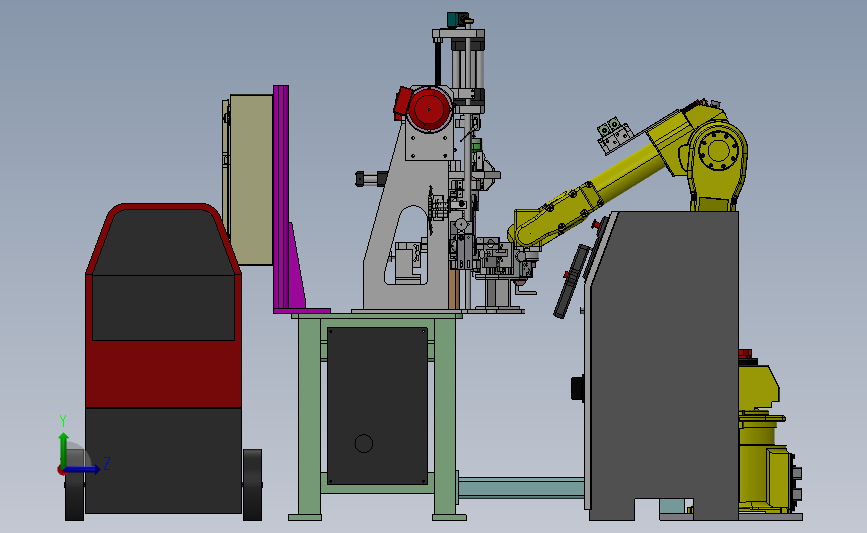Screen dimensions: 867x533
Task: Select the robot's round elbow joint hub
Action: click(718, 150)
